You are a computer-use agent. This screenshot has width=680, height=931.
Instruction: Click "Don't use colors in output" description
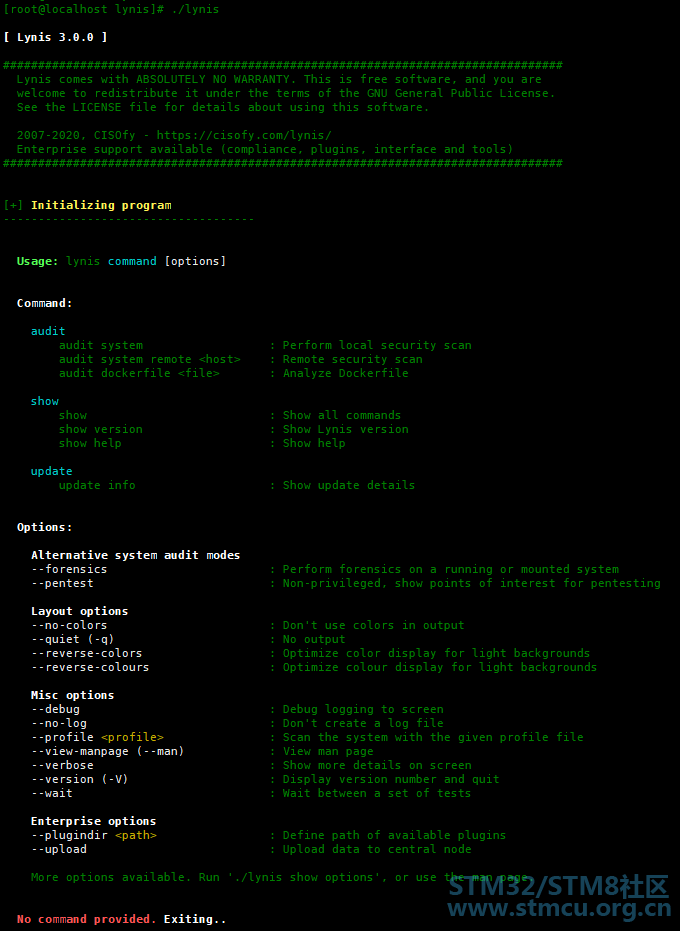374,625
